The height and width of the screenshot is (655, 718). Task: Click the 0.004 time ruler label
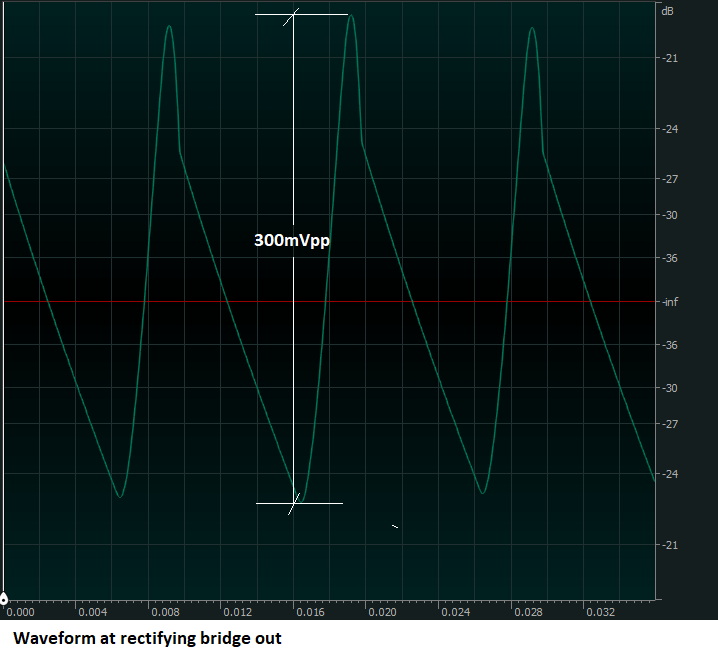click(x=92, y=612)
